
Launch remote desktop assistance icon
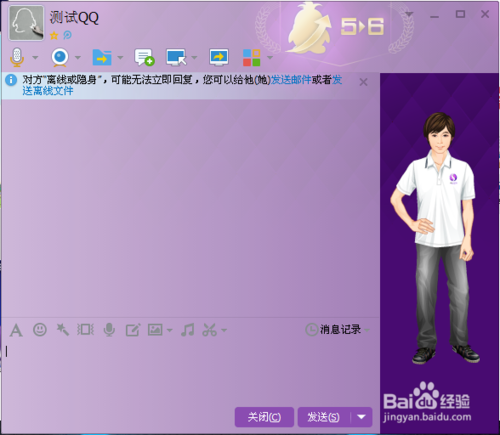tap(176, 57)
